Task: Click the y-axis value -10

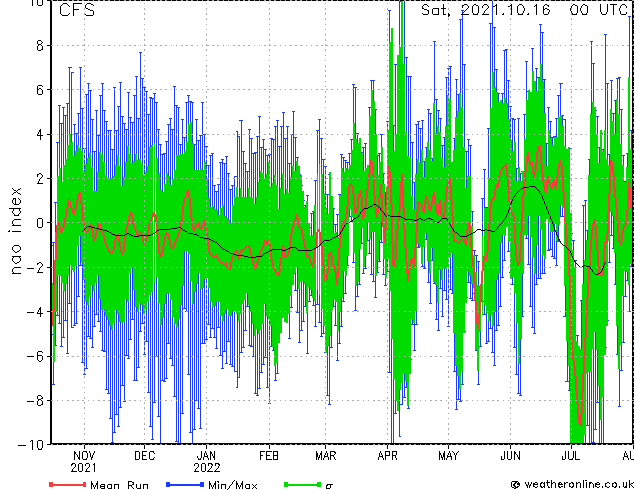Action: pos(31,445)
